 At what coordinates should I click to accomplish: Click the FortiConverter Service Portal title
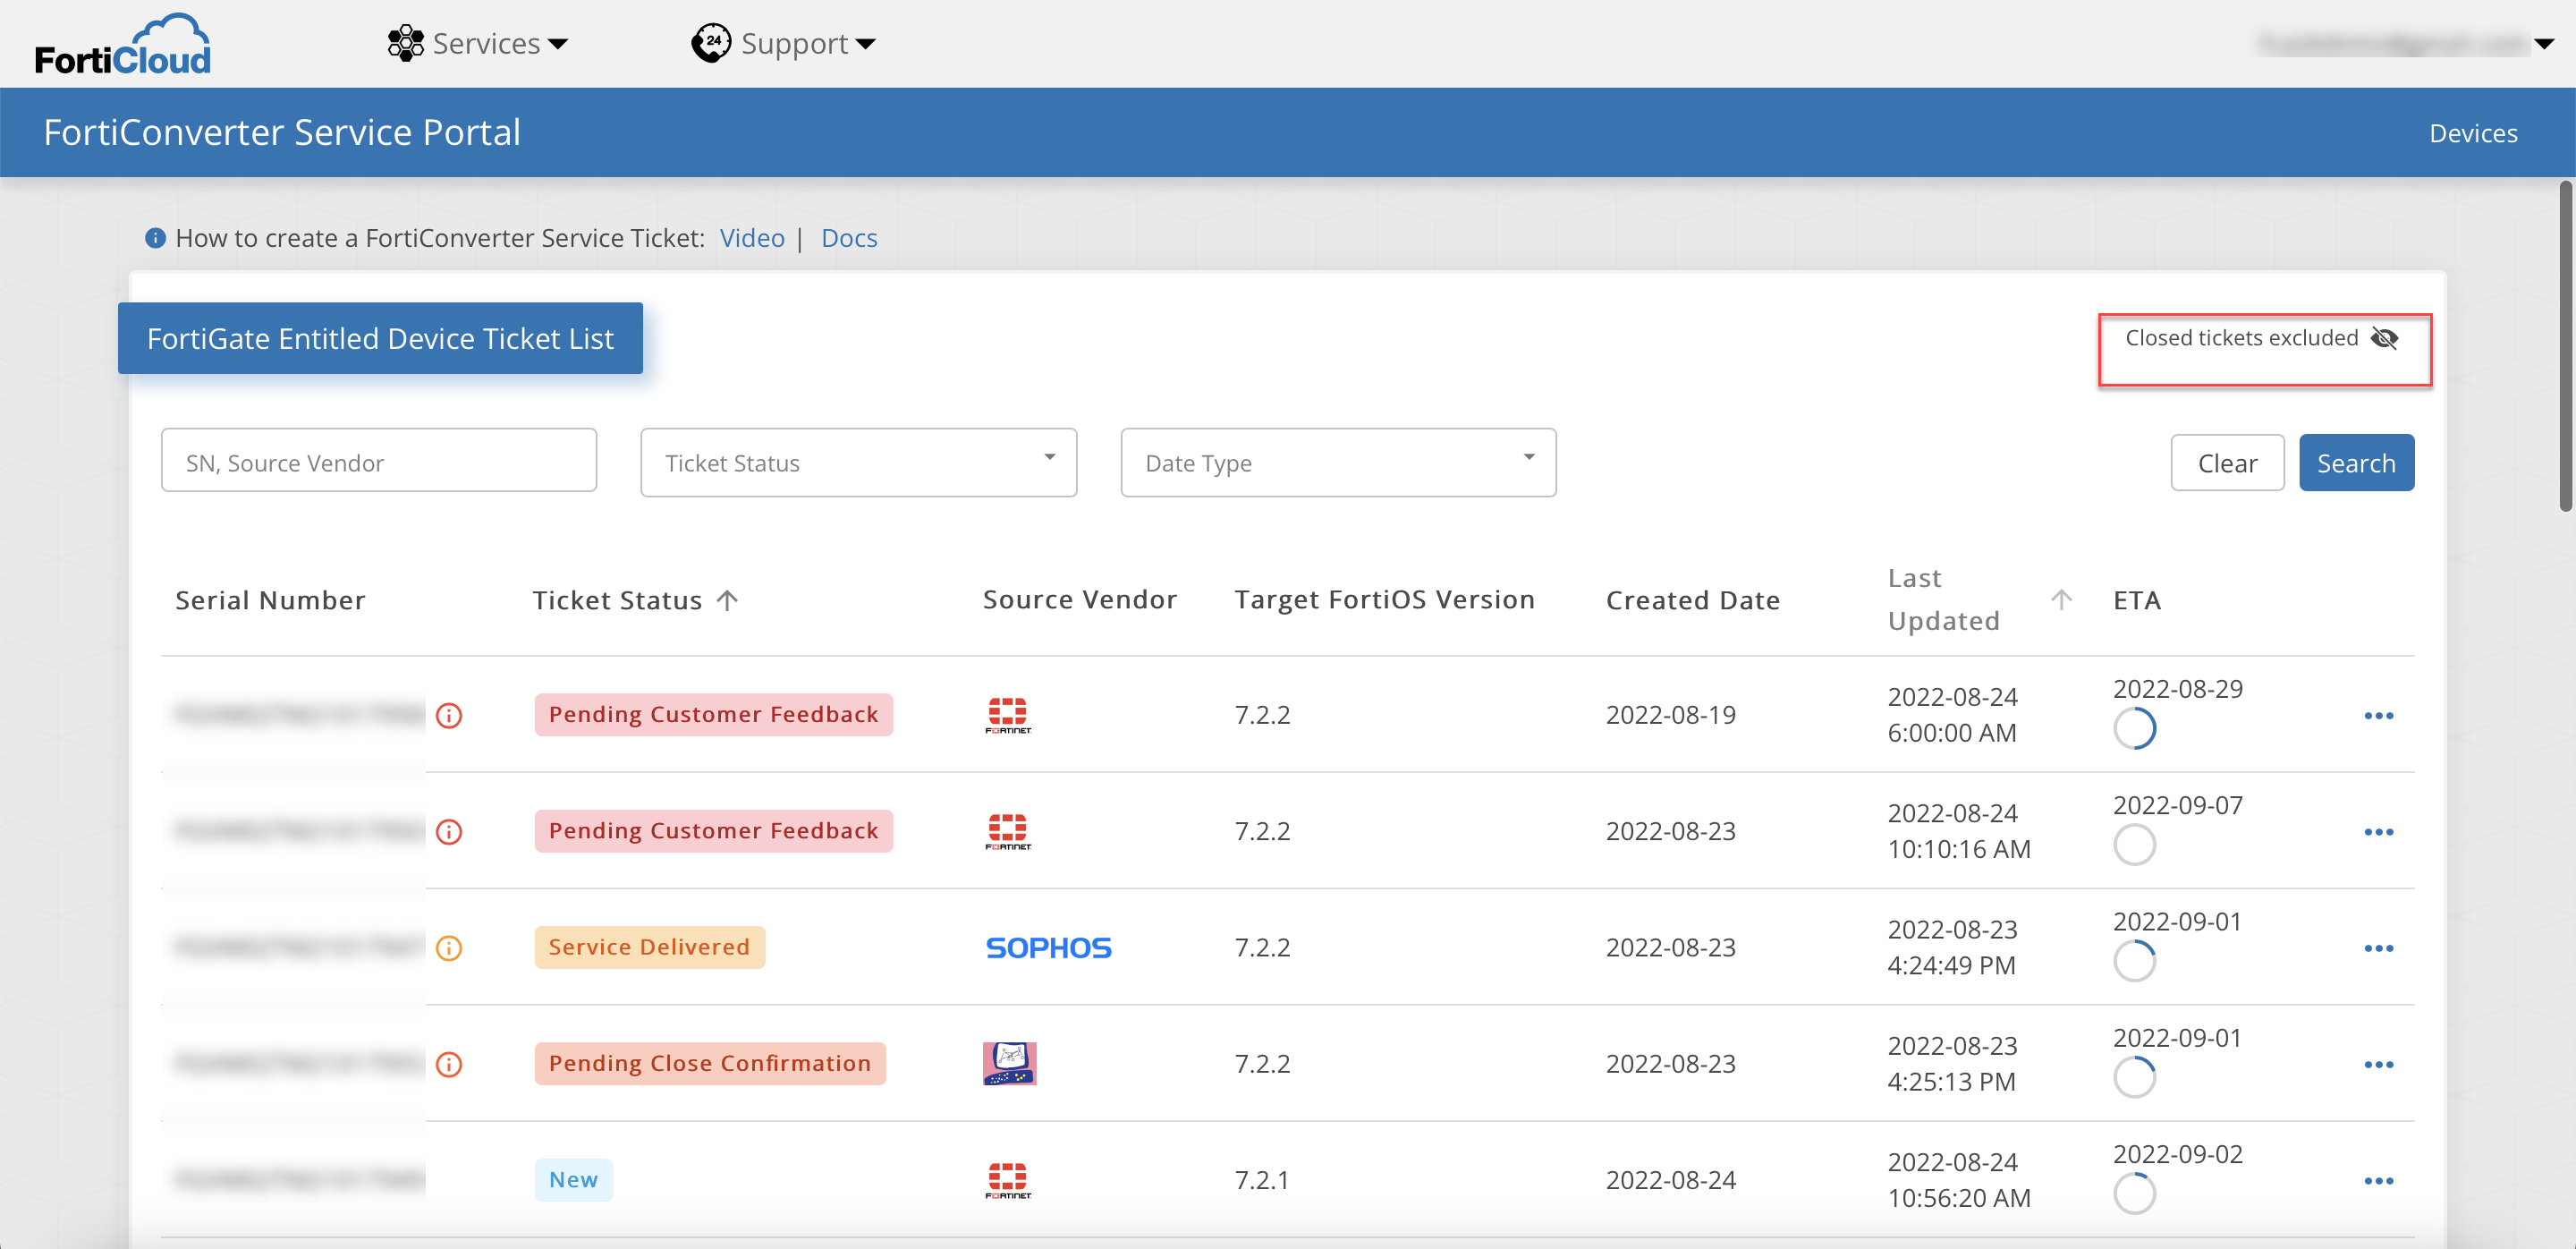[282, 132]
